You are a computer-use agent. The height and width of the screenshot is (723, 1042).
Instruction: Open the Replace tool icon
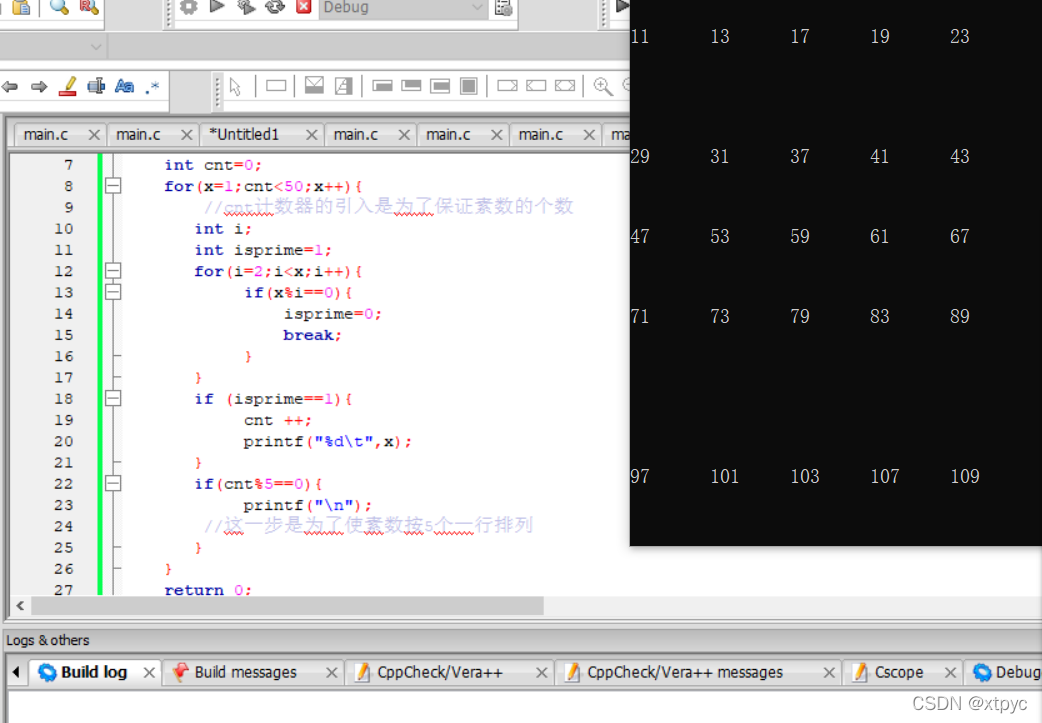click(x=88, y=7)
